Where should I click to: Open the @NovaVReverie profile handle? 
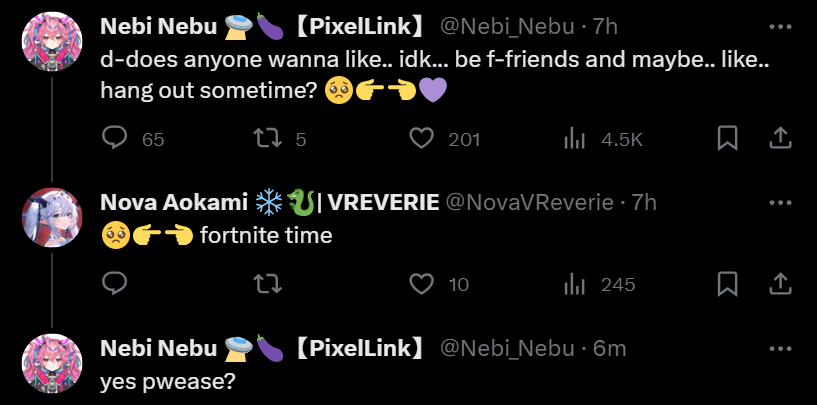pos(528,202)
